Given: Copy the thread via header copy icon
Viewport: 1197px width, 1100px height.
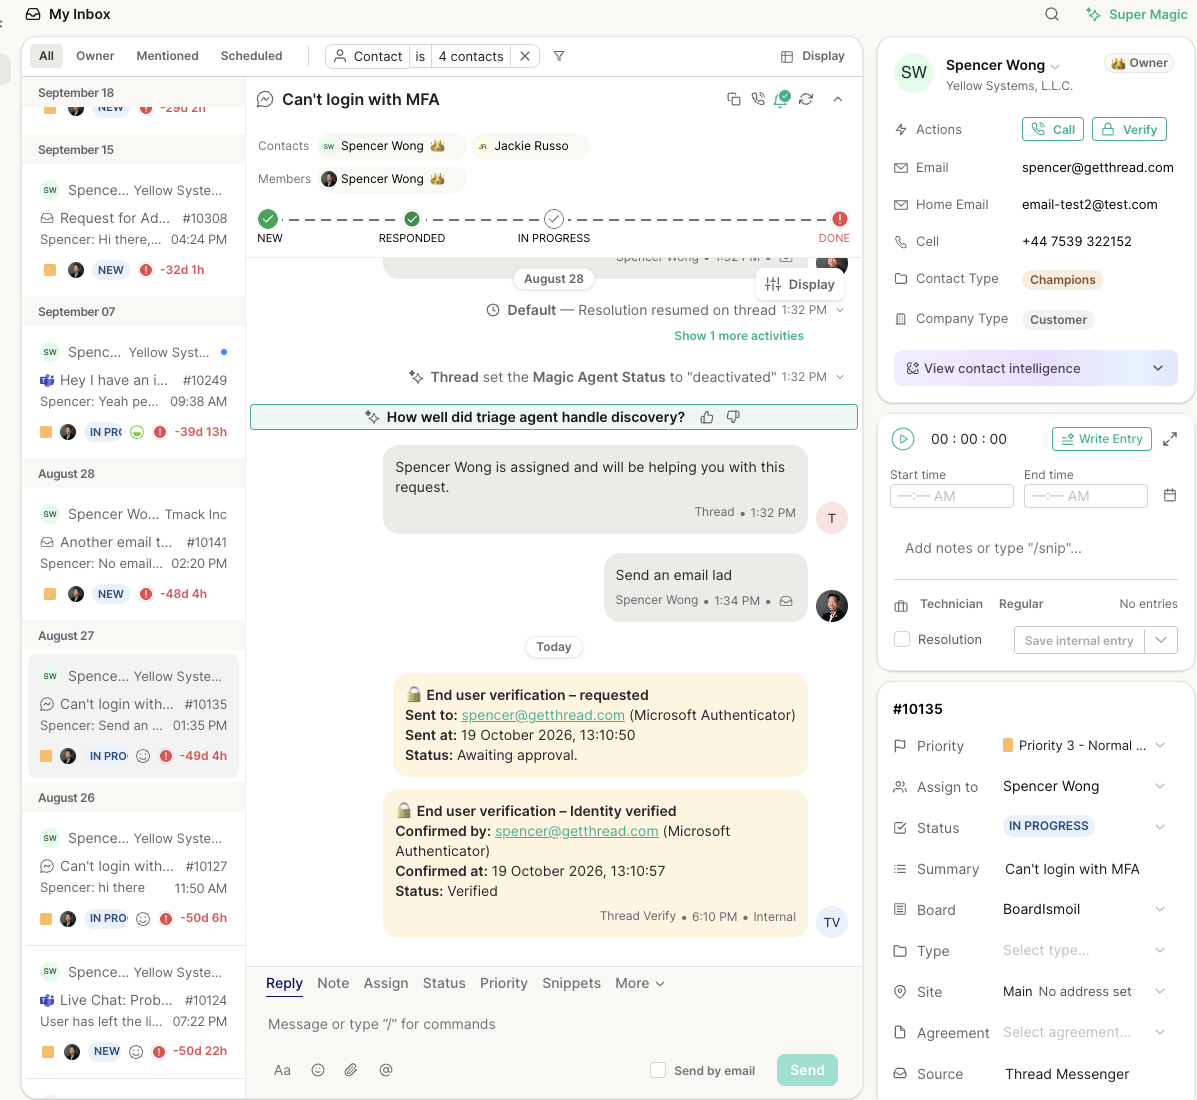Looking at the screenshot, I should point(734,99).
